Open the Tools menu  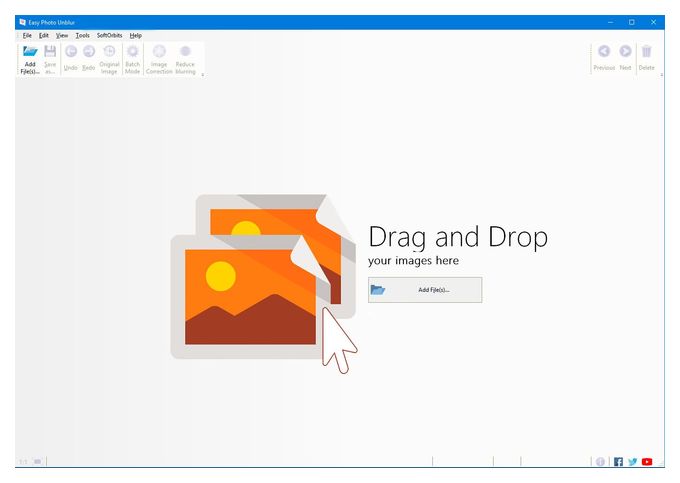point(82,36)
